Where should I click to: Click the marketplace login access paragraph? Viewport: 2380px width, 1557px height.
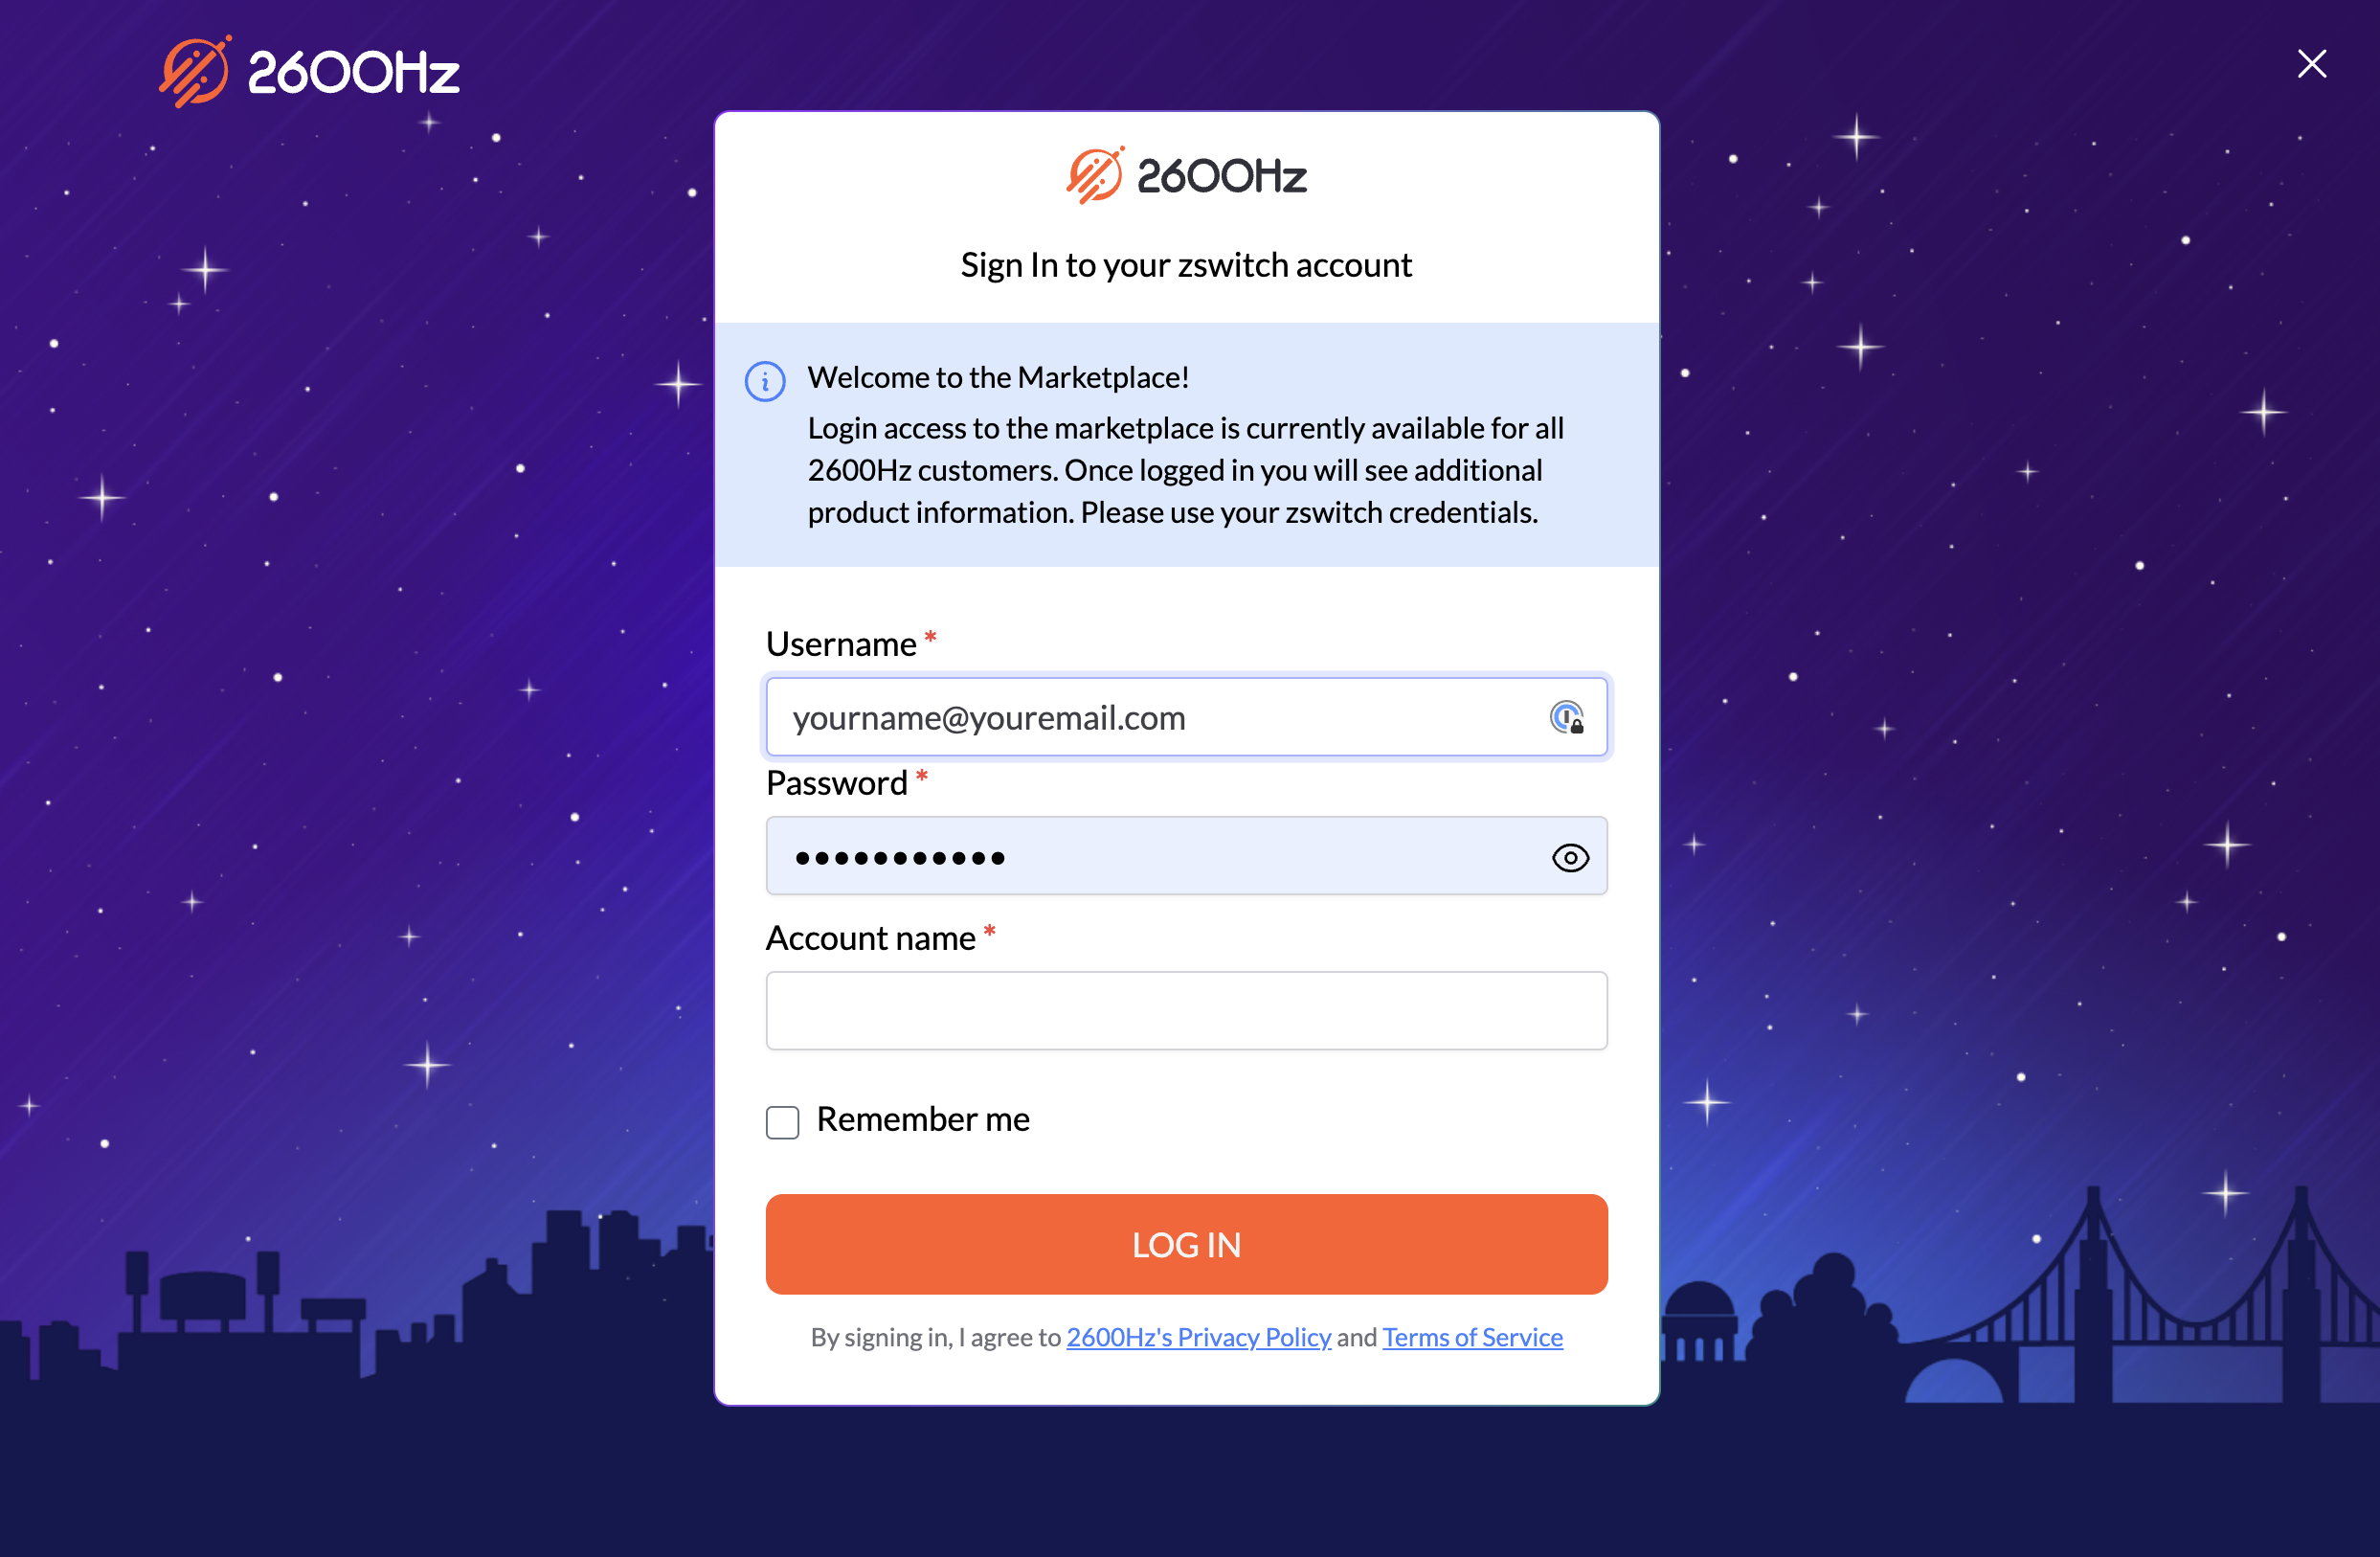pos(1185,470)
